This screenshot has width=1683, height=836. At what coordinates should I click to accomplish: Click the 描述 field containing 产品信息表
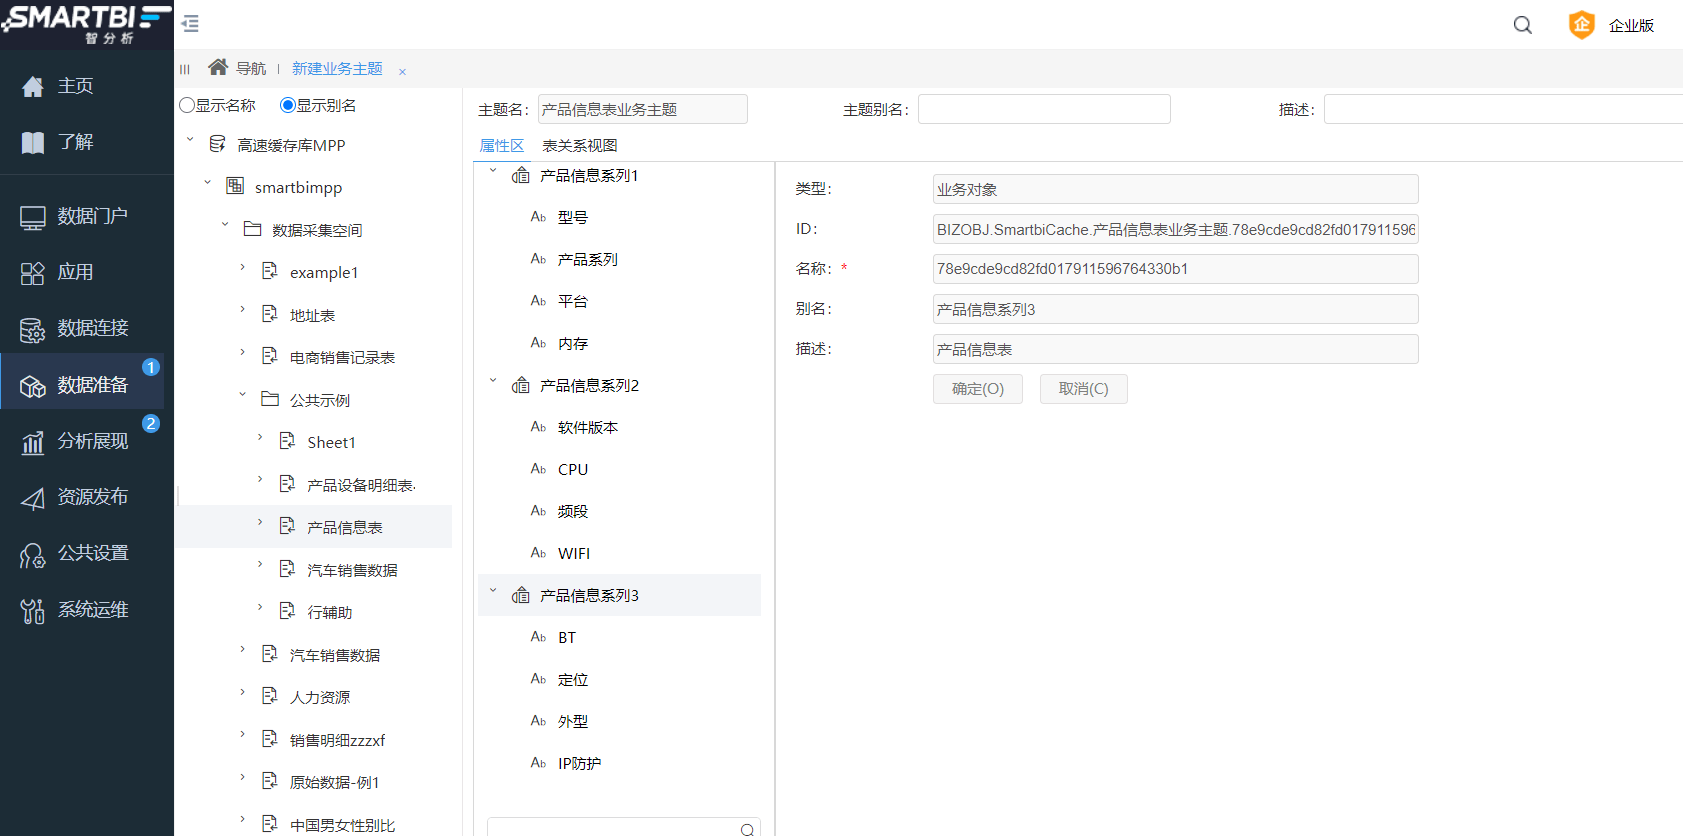point(1176,349)
